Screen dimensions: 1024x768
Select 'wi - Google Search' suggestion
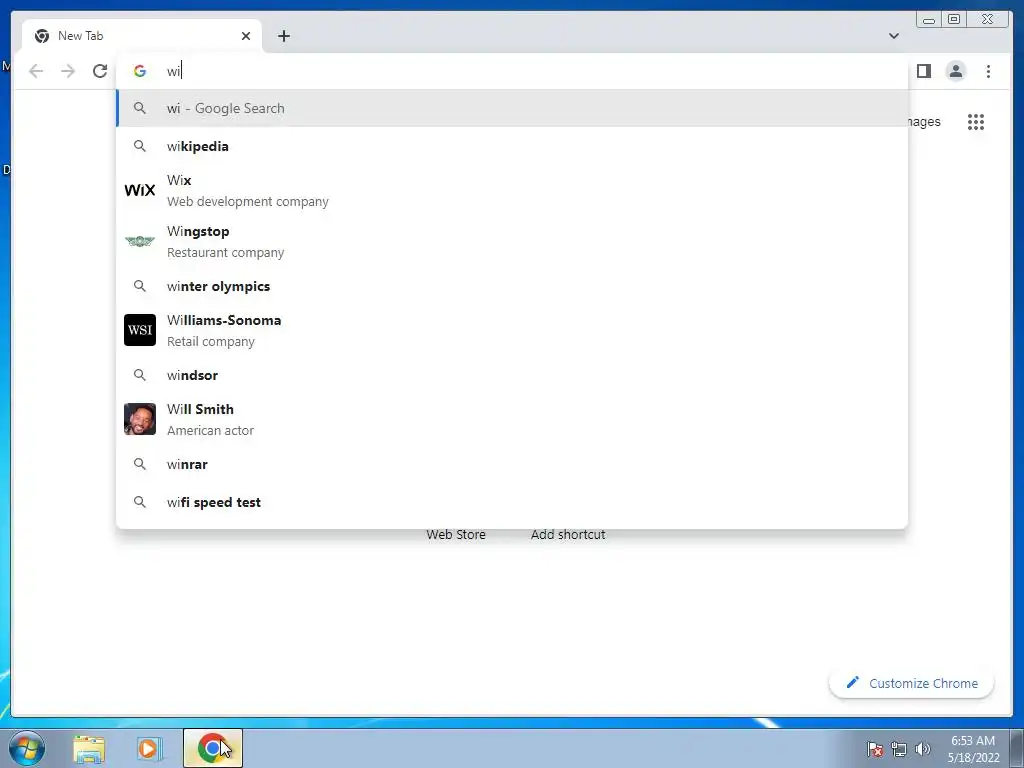click(x=512, y=108)
